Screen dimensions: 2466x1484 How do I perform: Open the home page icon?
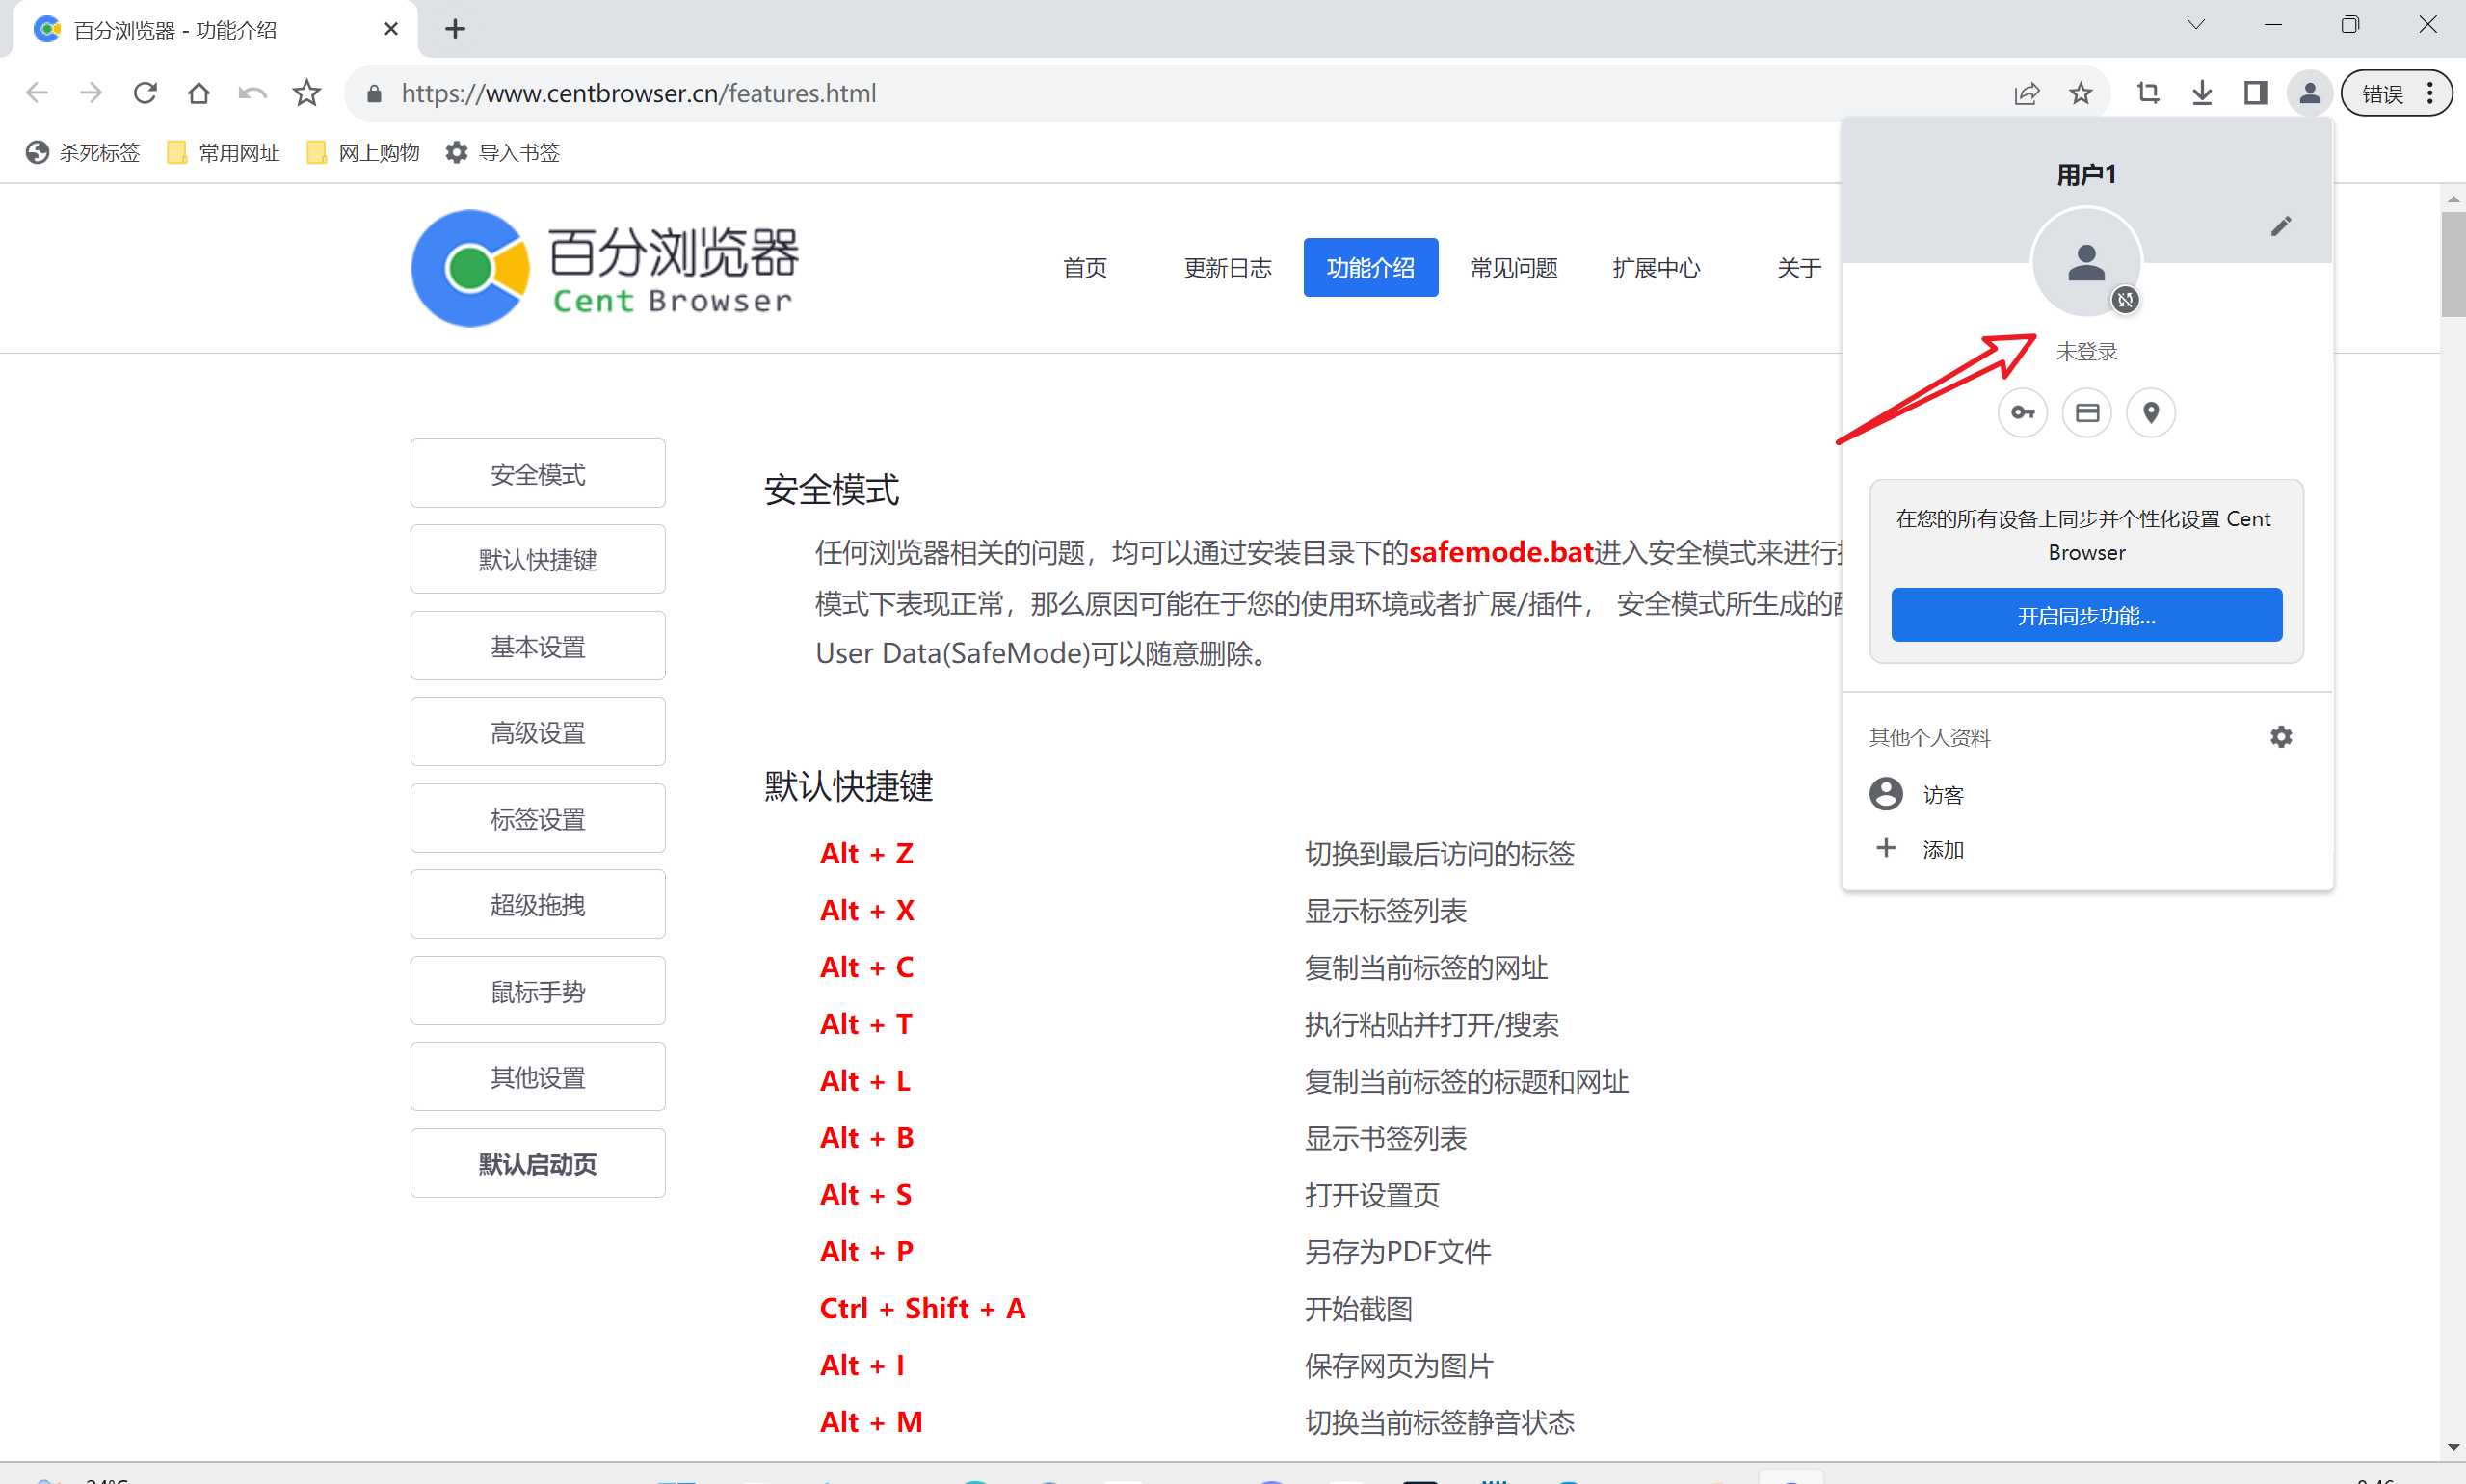(199, 93)
